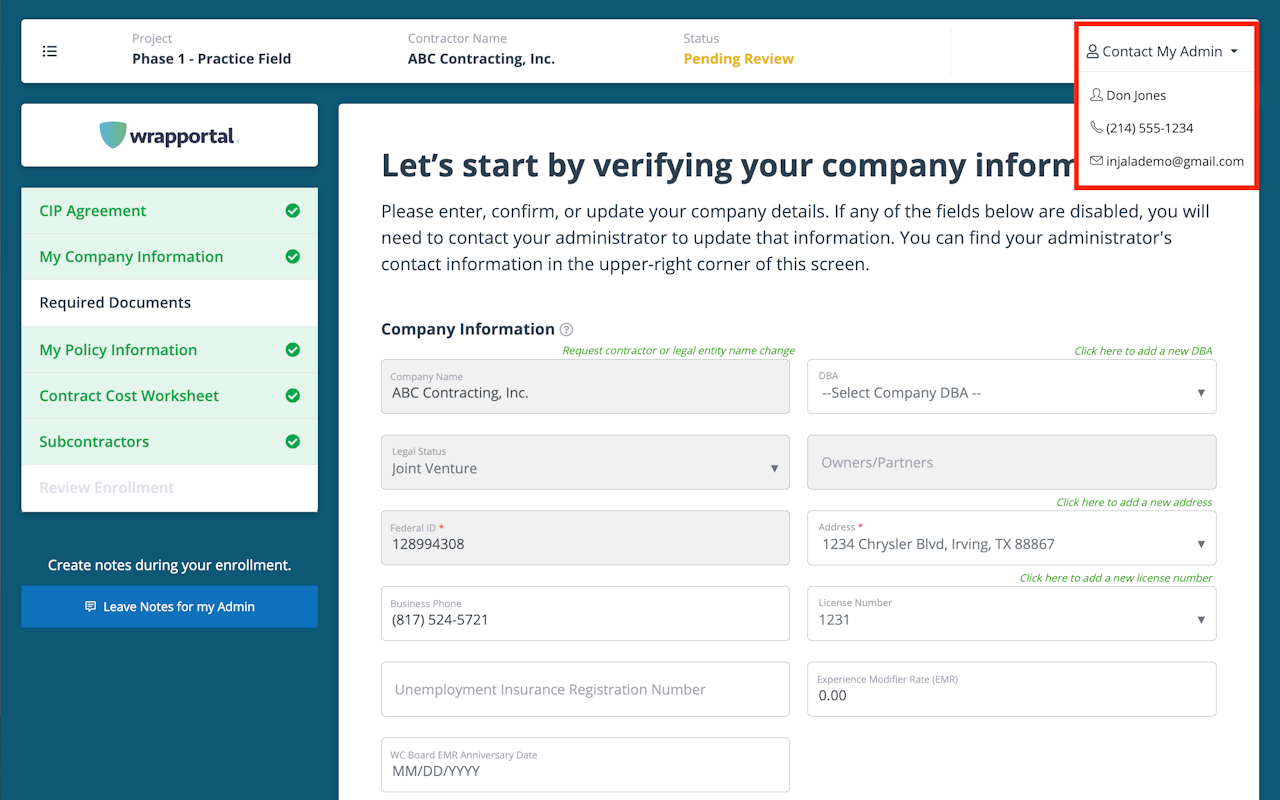
Task: Click the Company Information help question icon
Action: [567, 329]
